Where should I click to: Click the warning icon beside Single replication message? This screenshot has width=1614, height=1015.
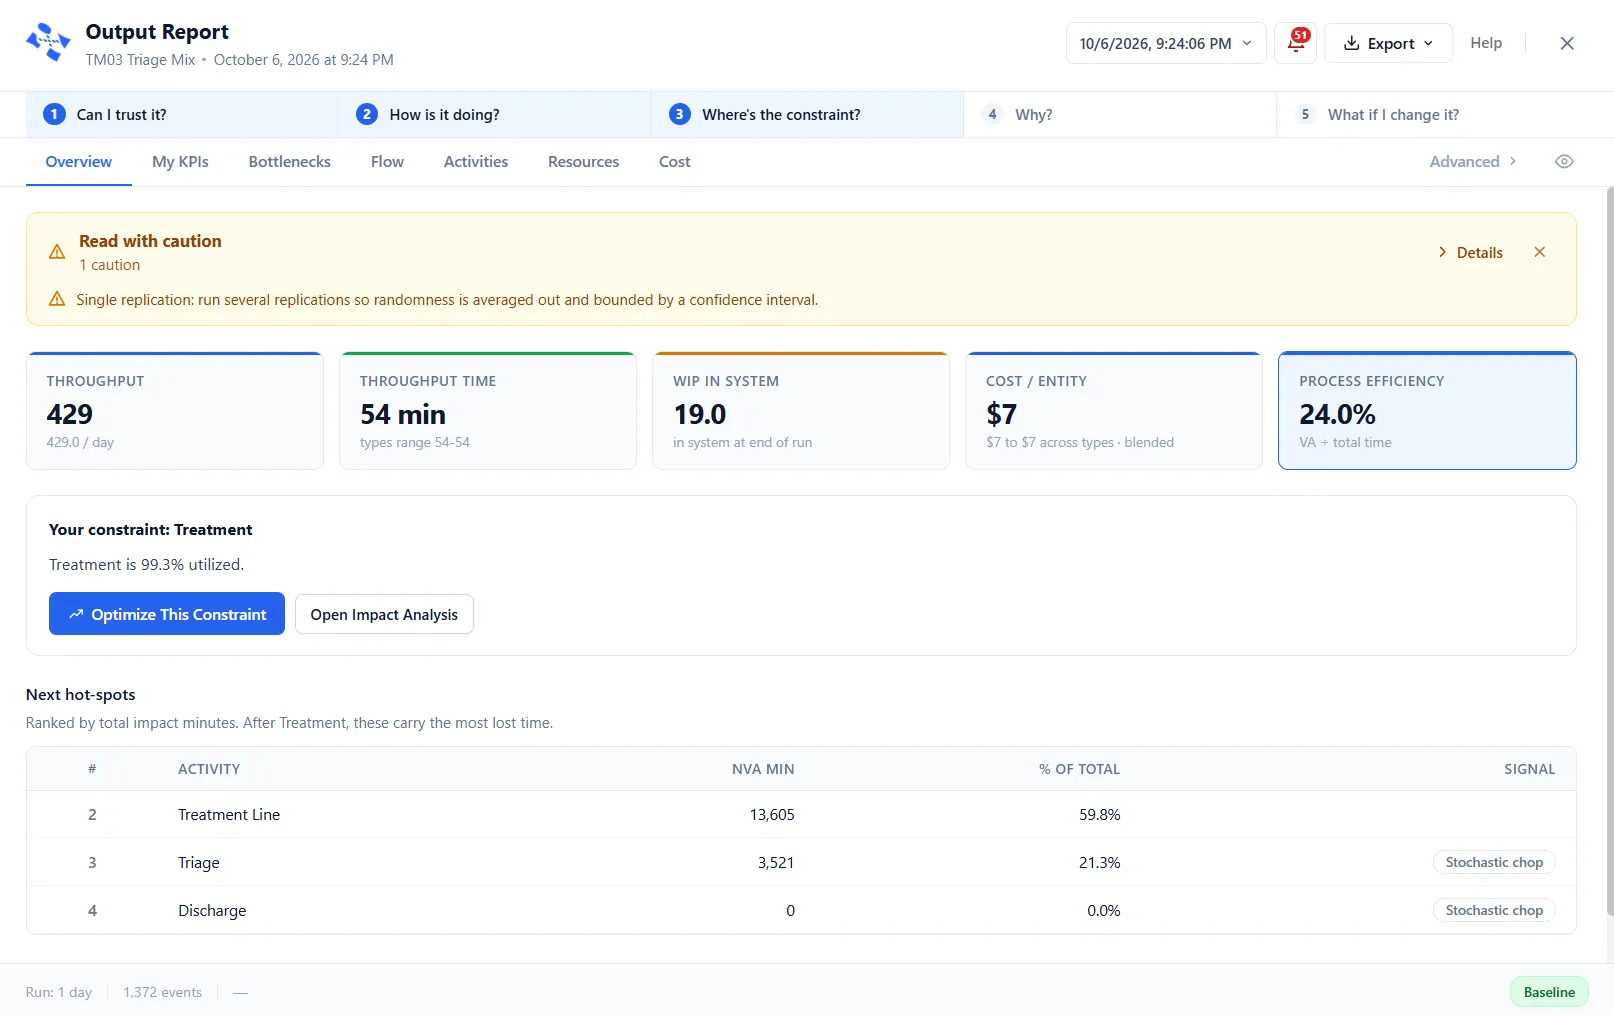pos(57,299)
